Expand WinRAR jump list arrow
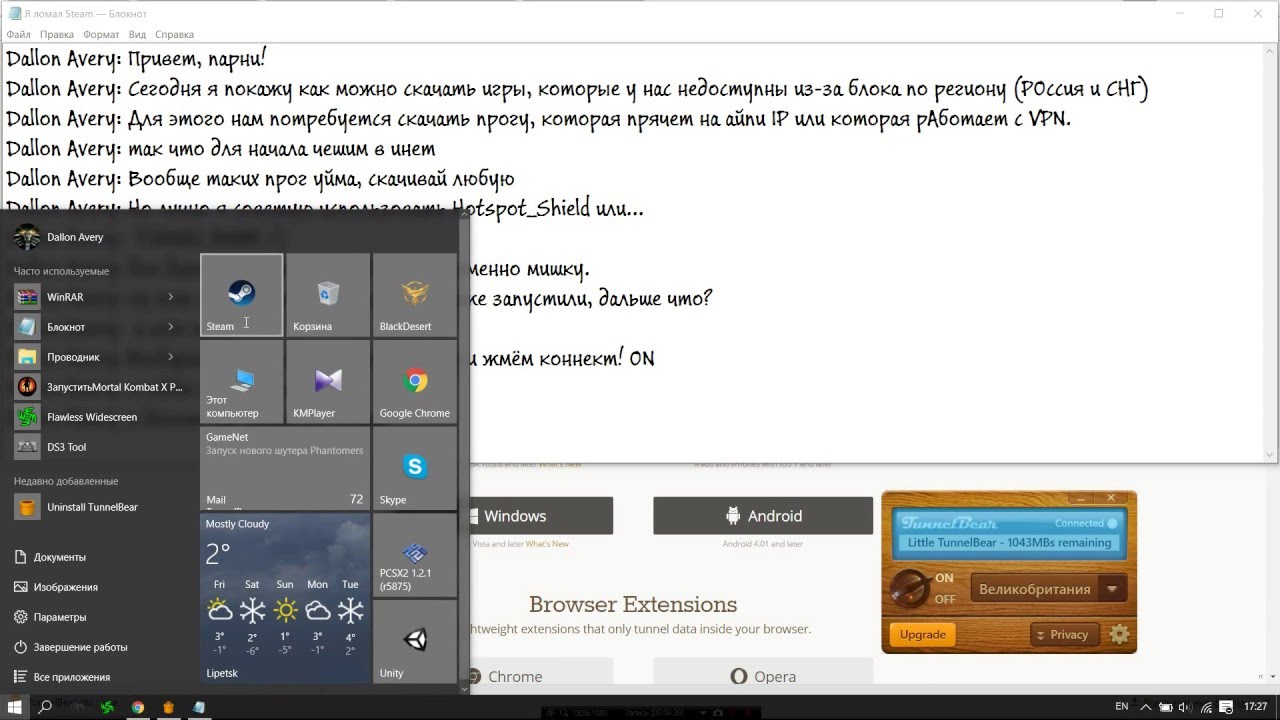Image resolution: width=1280 pixels, height=720 pixels. pyautogui.click(x=171, y=297)
